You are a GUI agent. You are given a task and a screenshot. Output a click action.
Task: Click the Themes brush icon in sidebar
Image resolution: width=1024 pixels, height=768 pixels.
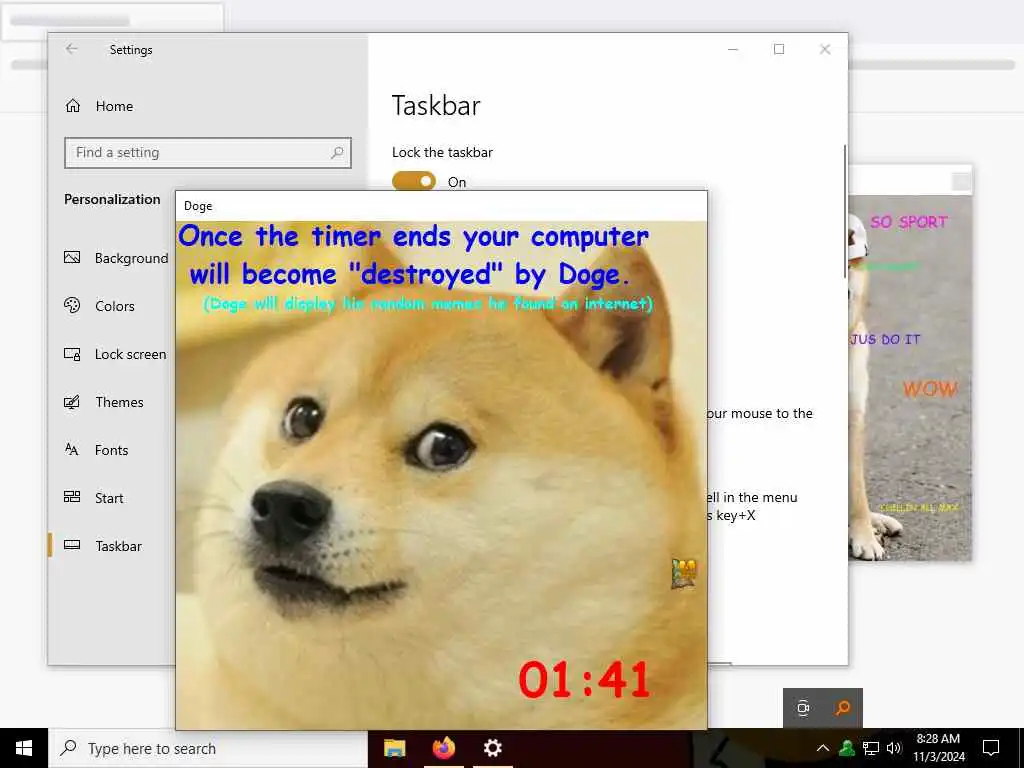click(x=72, y=402)
